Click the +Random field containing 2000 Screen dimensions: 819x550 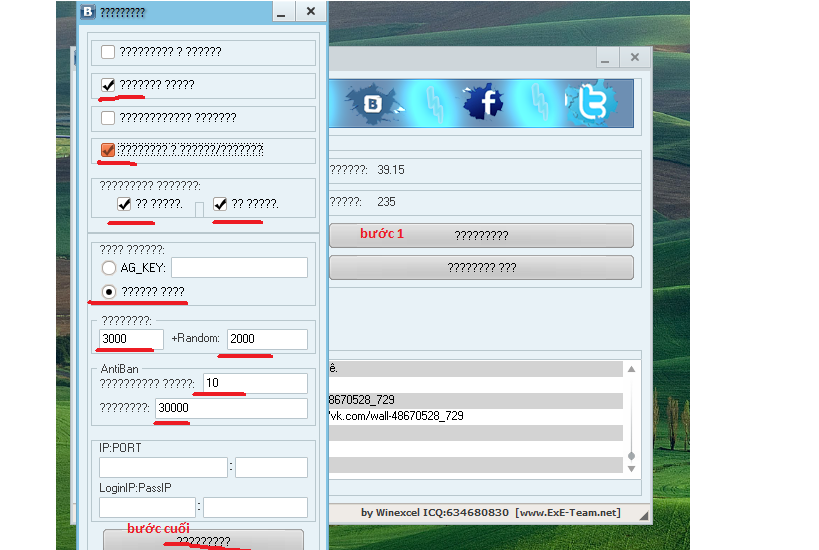(267, 339)
